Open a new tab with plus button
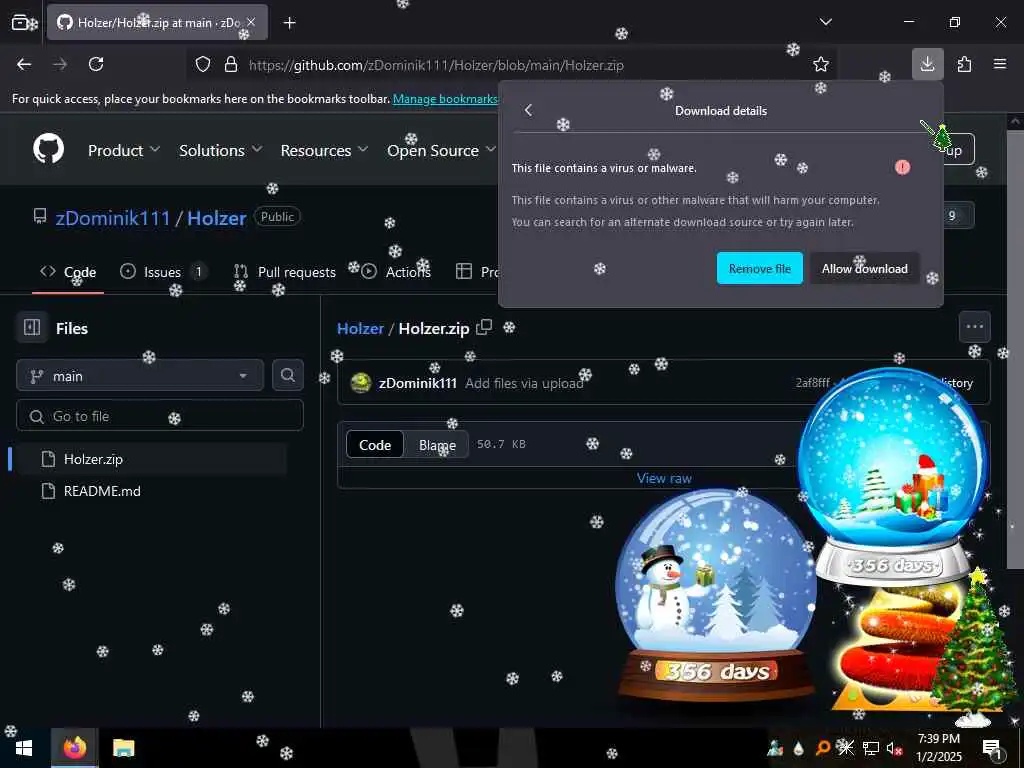 click(289, 23)
